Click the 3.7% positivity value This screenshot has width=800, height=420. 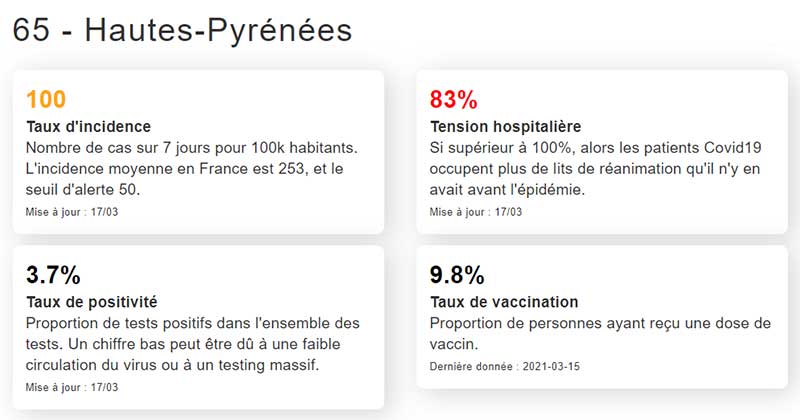[52, 275]
